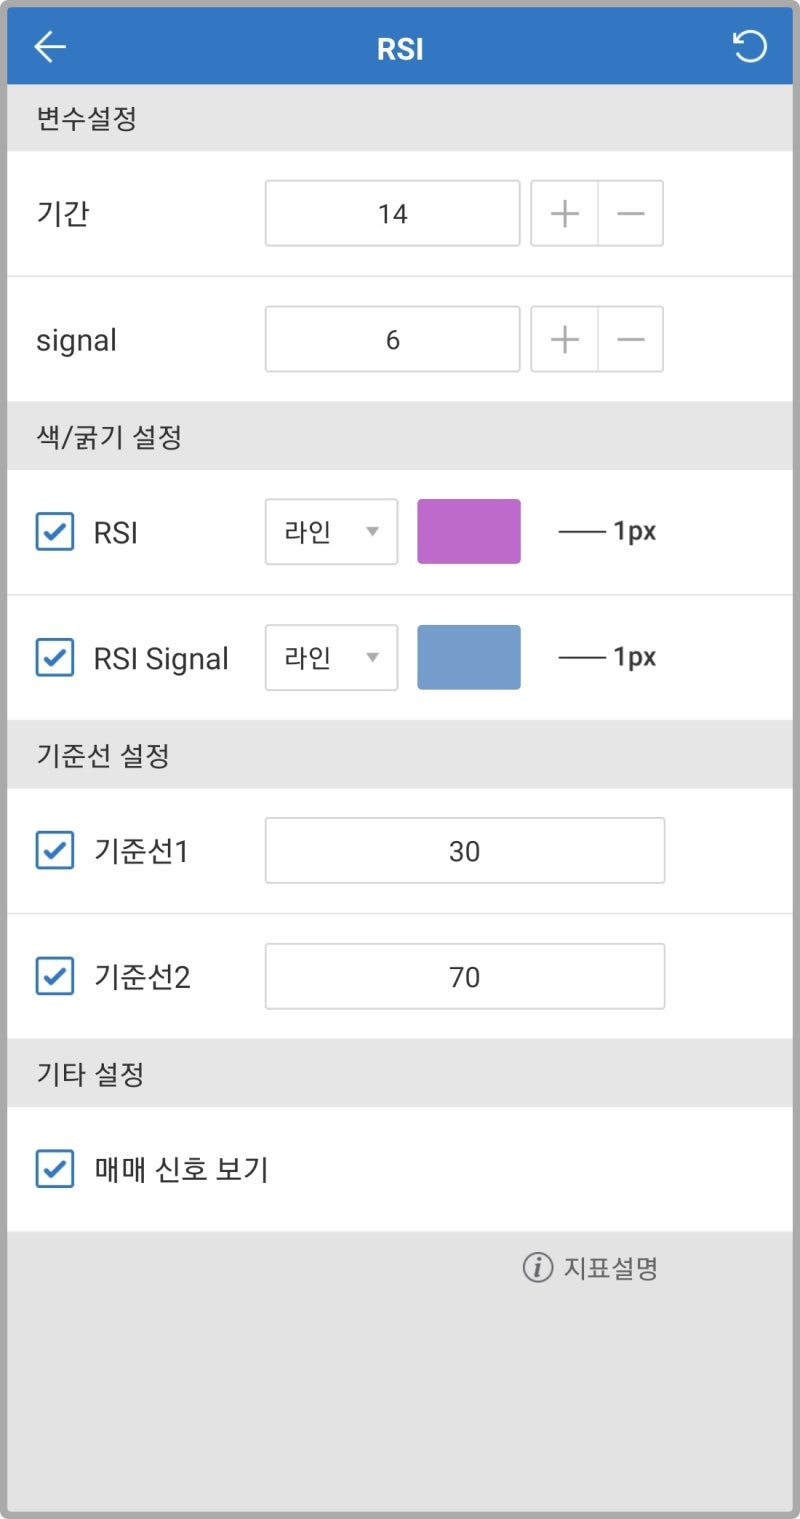Decrease the signal value with minus

point(631,340)
